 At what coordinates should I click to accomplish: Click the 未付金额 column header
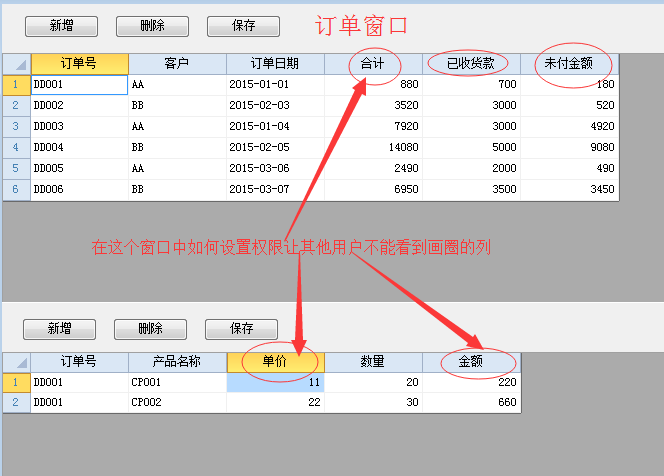[569, 64]
